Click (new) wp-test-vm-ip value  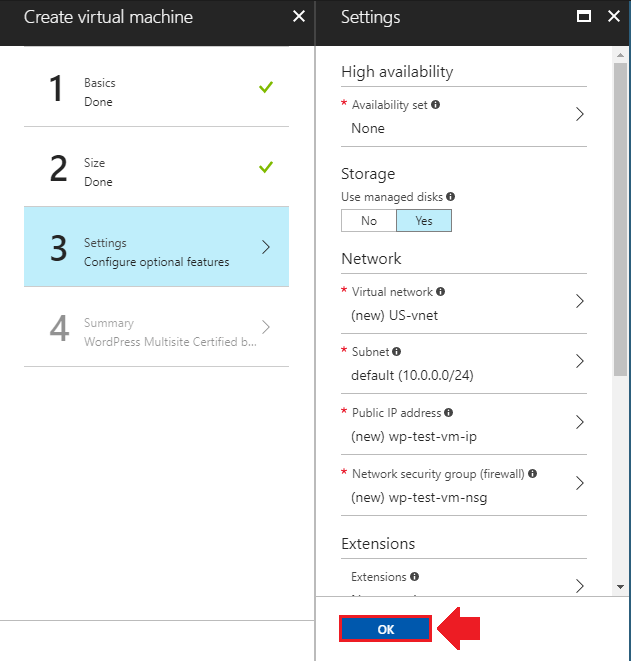pyautogui.click(x=414, y=436)
